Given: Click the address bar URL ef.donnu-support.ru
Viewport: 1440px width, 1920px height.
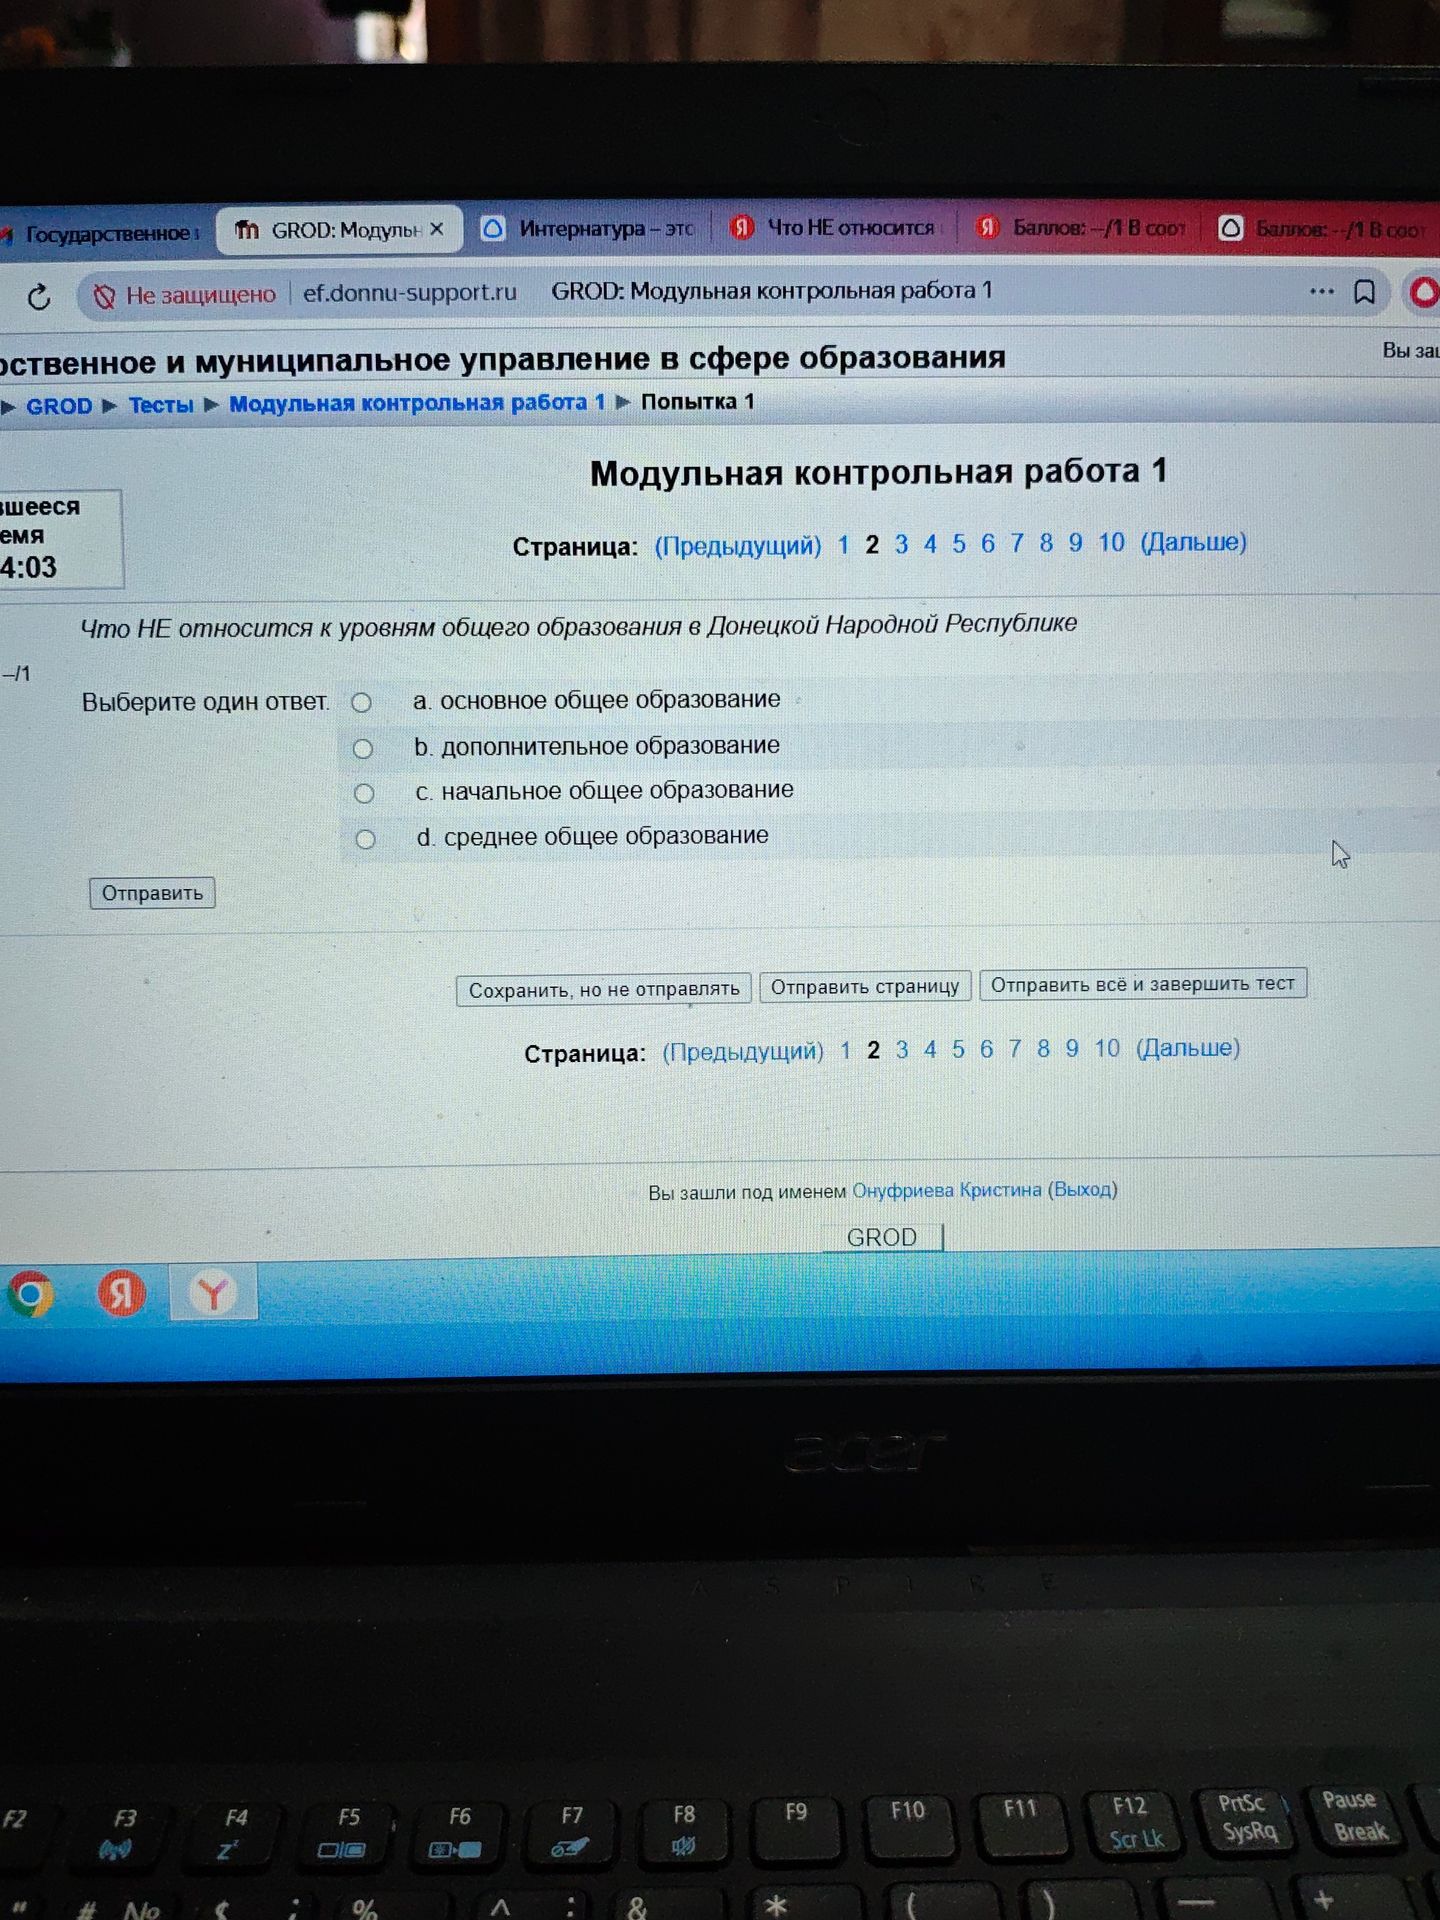Looking at the screenshot, I should click(410, 293).
